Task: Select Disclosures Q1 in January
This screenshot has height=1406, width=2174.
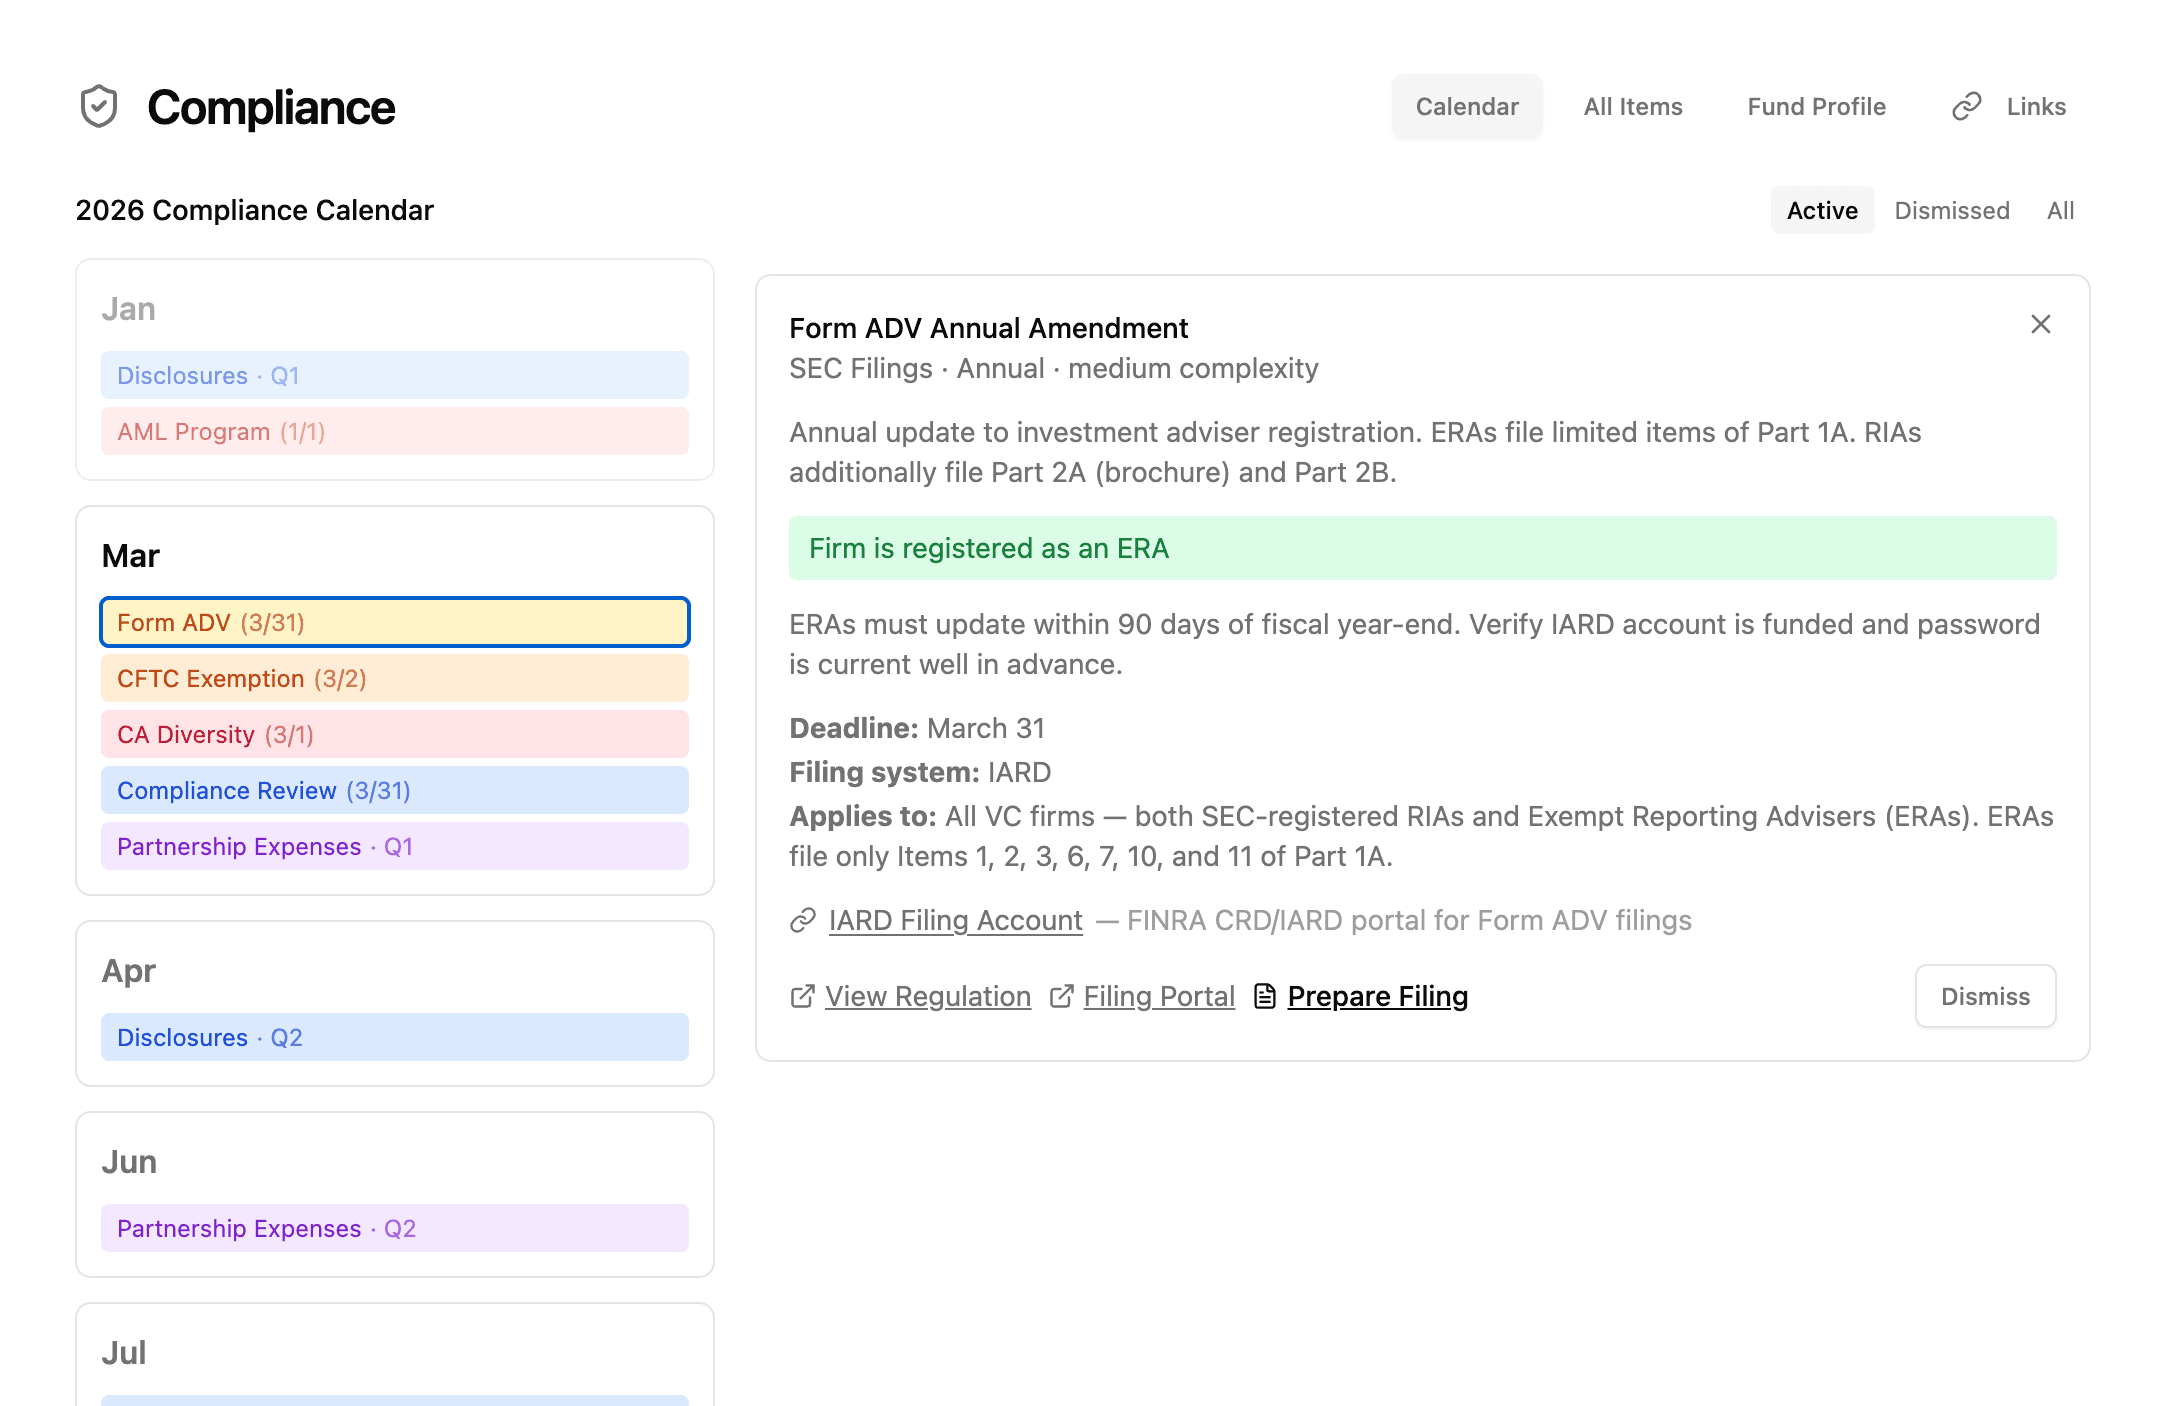Action: pyautogui.click(x=395, y=375)
